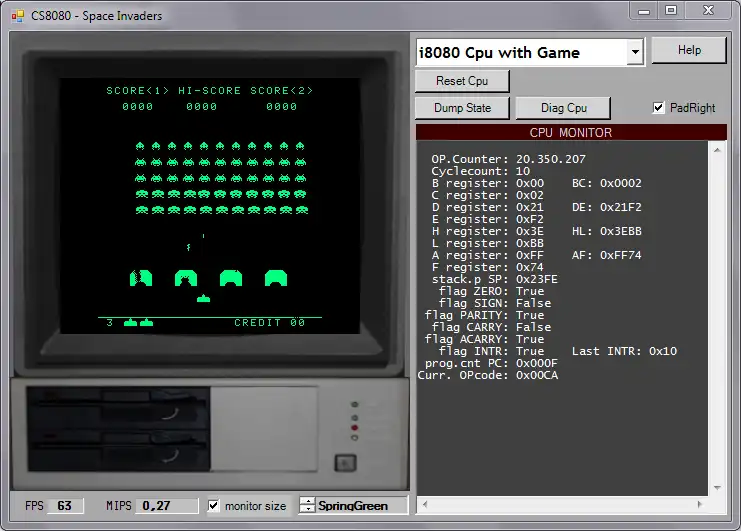Click the OP.Counter value 20.350.207
Viewport: 741px width, 531px height.
point(551,159)
